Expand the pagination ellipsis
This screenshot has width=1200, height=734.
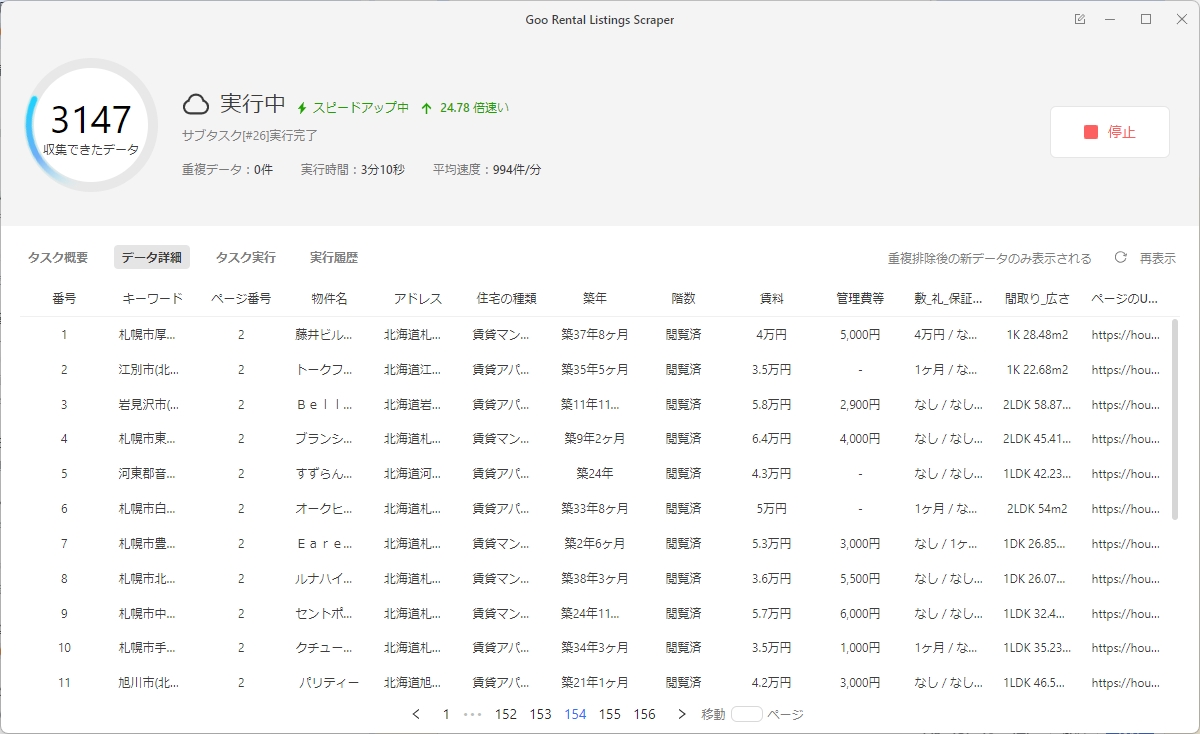click(473, 714)
